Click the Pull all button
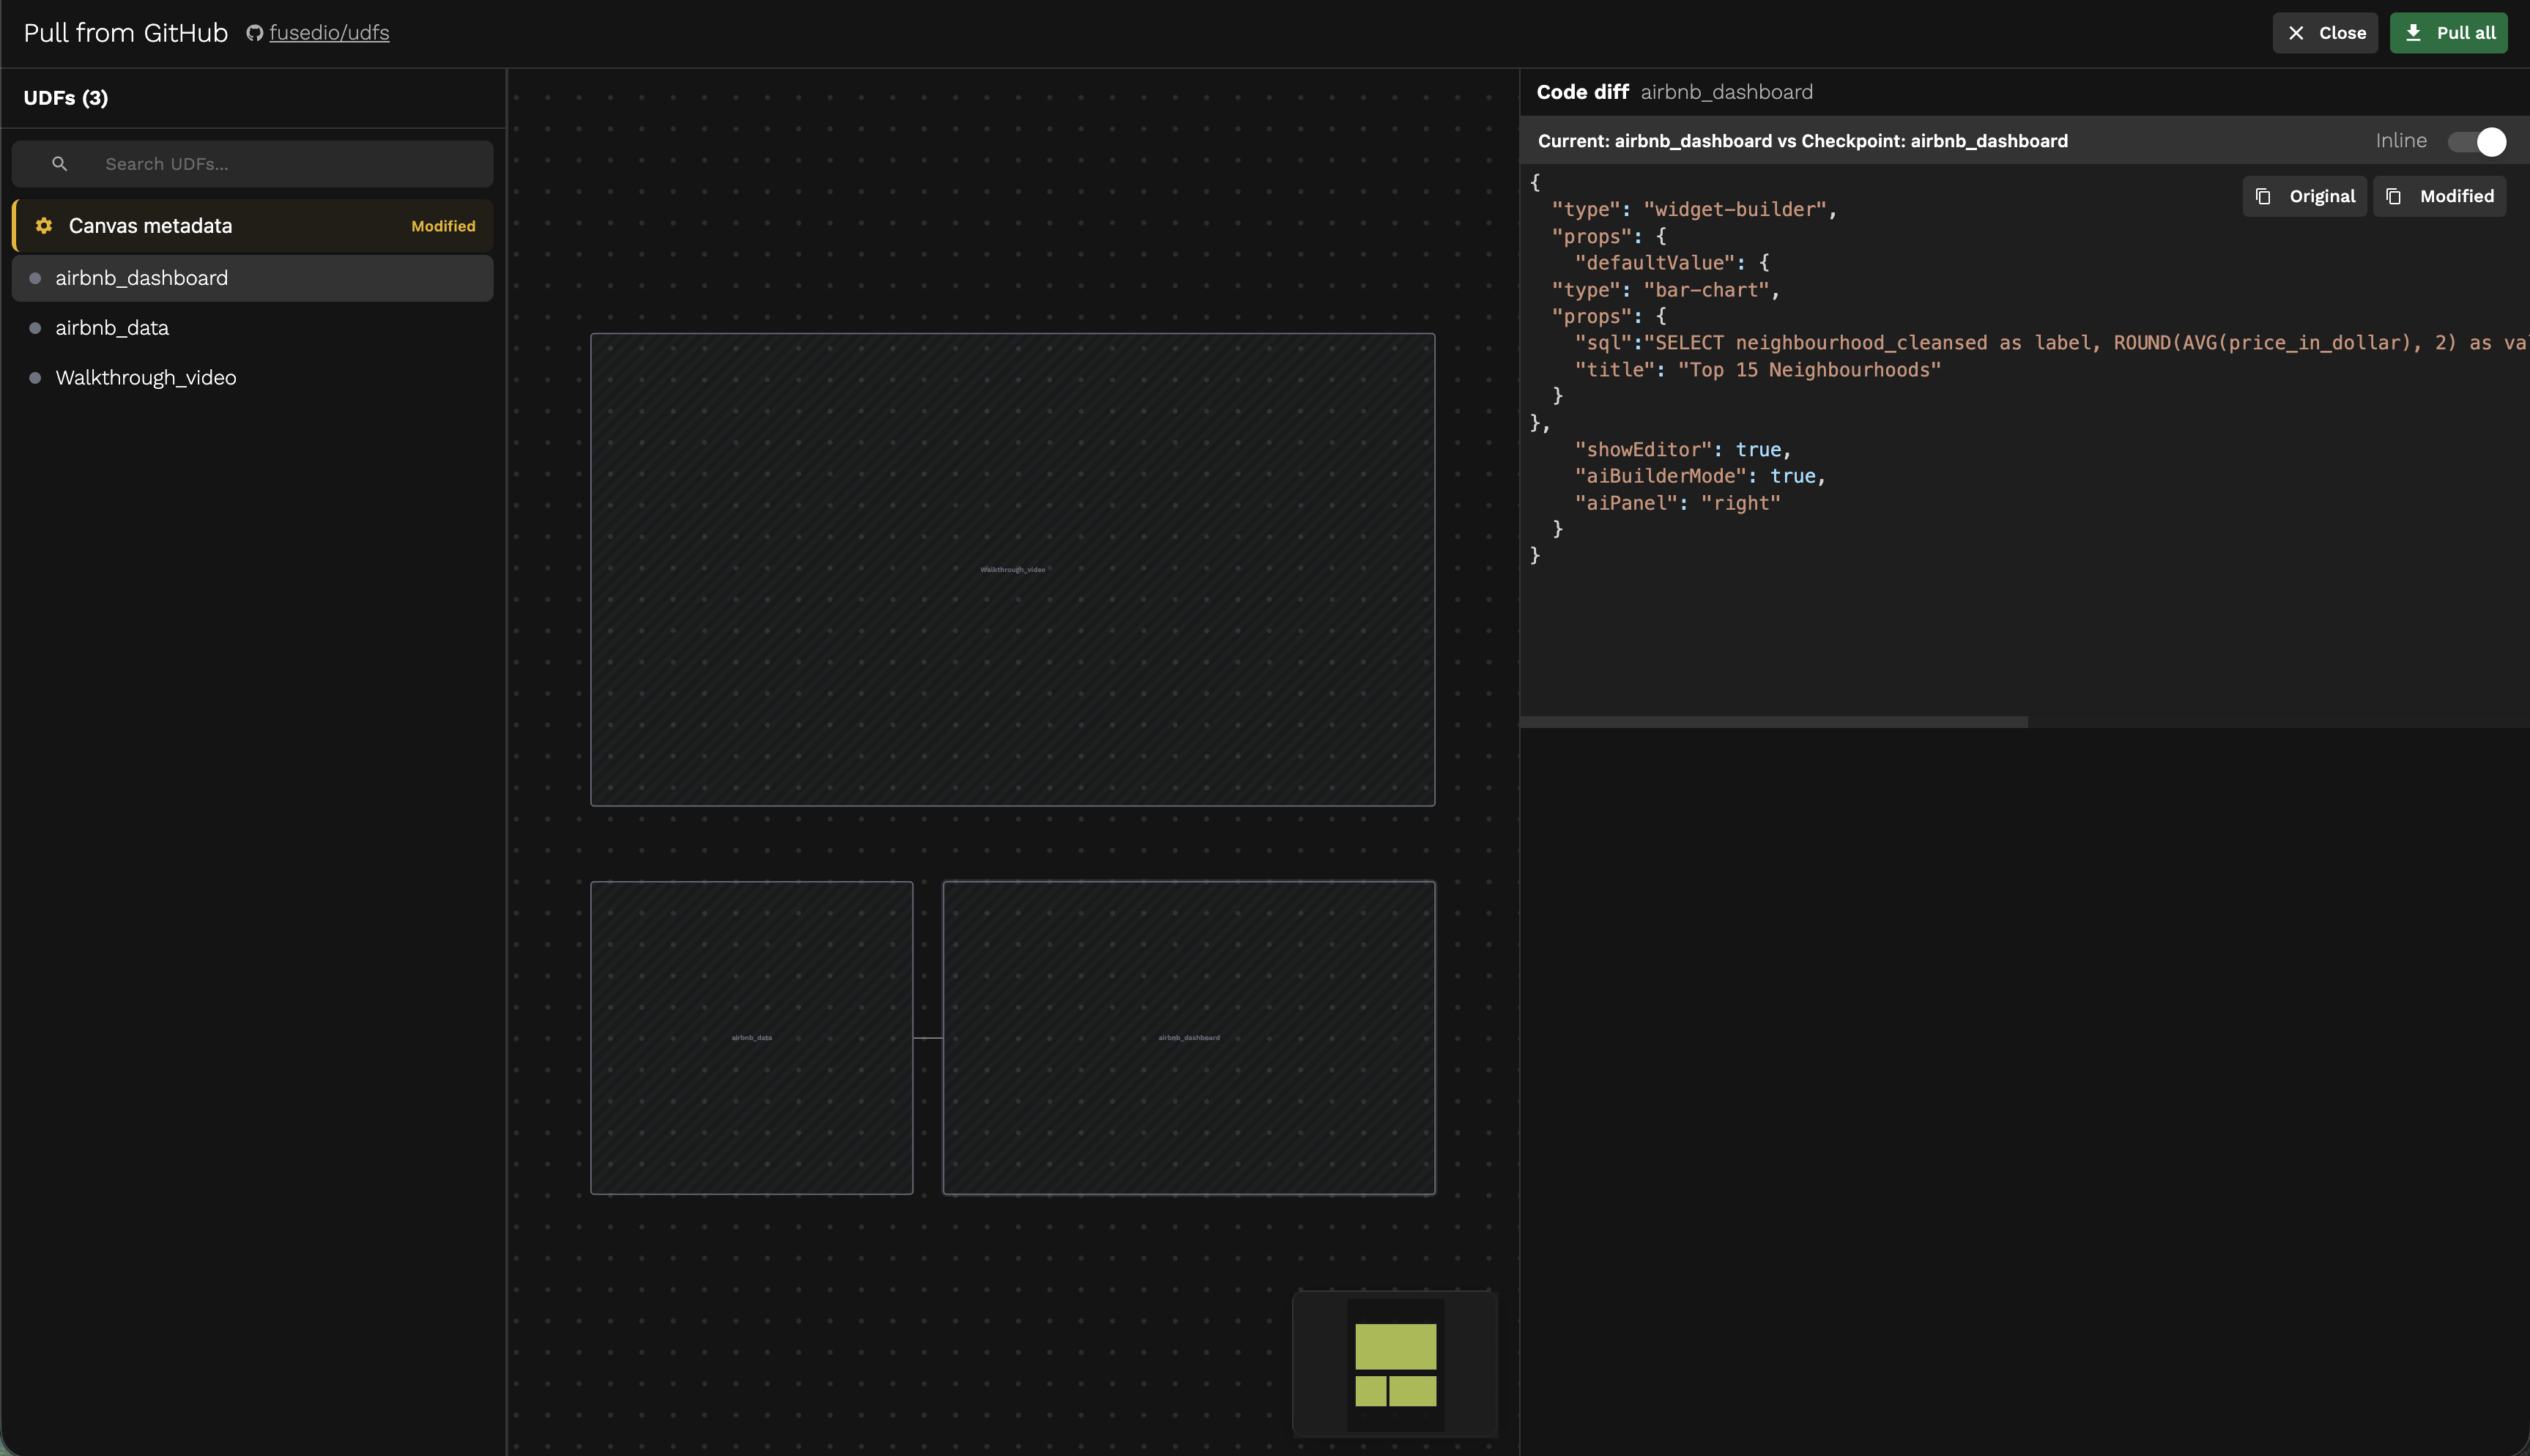This screenshot has height=1456, width=2530. (x=2448, y=33)
